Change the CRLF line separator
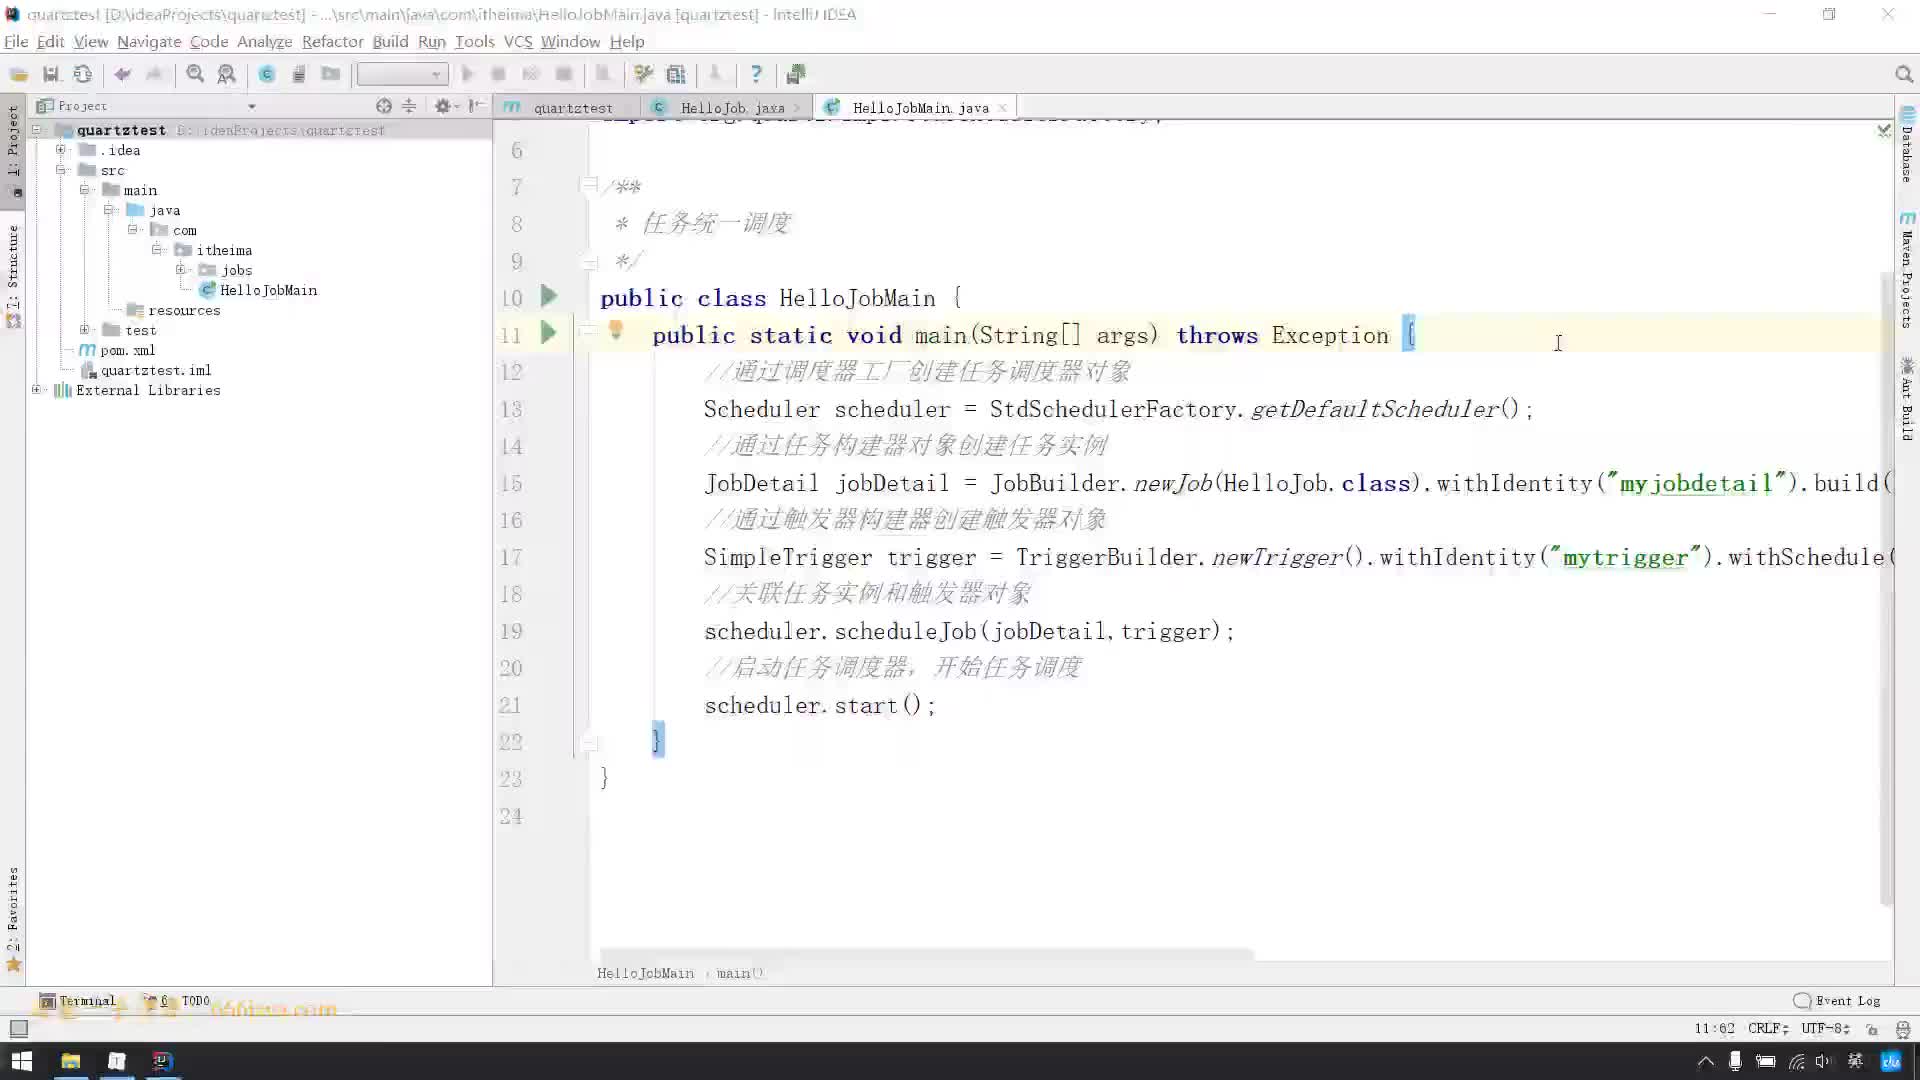The height and width of the screenshot is (1080, 1920). (1768, 1028)
